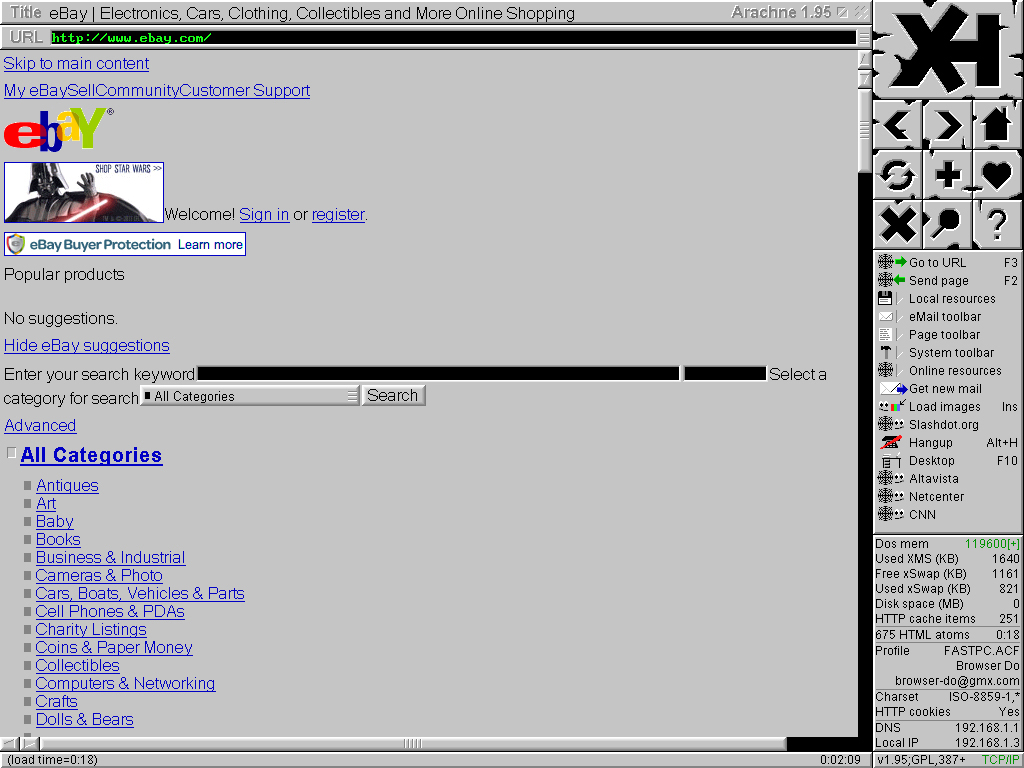Open the Business & Industrial category
The height and width of the screenshot is (768, 1024).
(110, 558)
